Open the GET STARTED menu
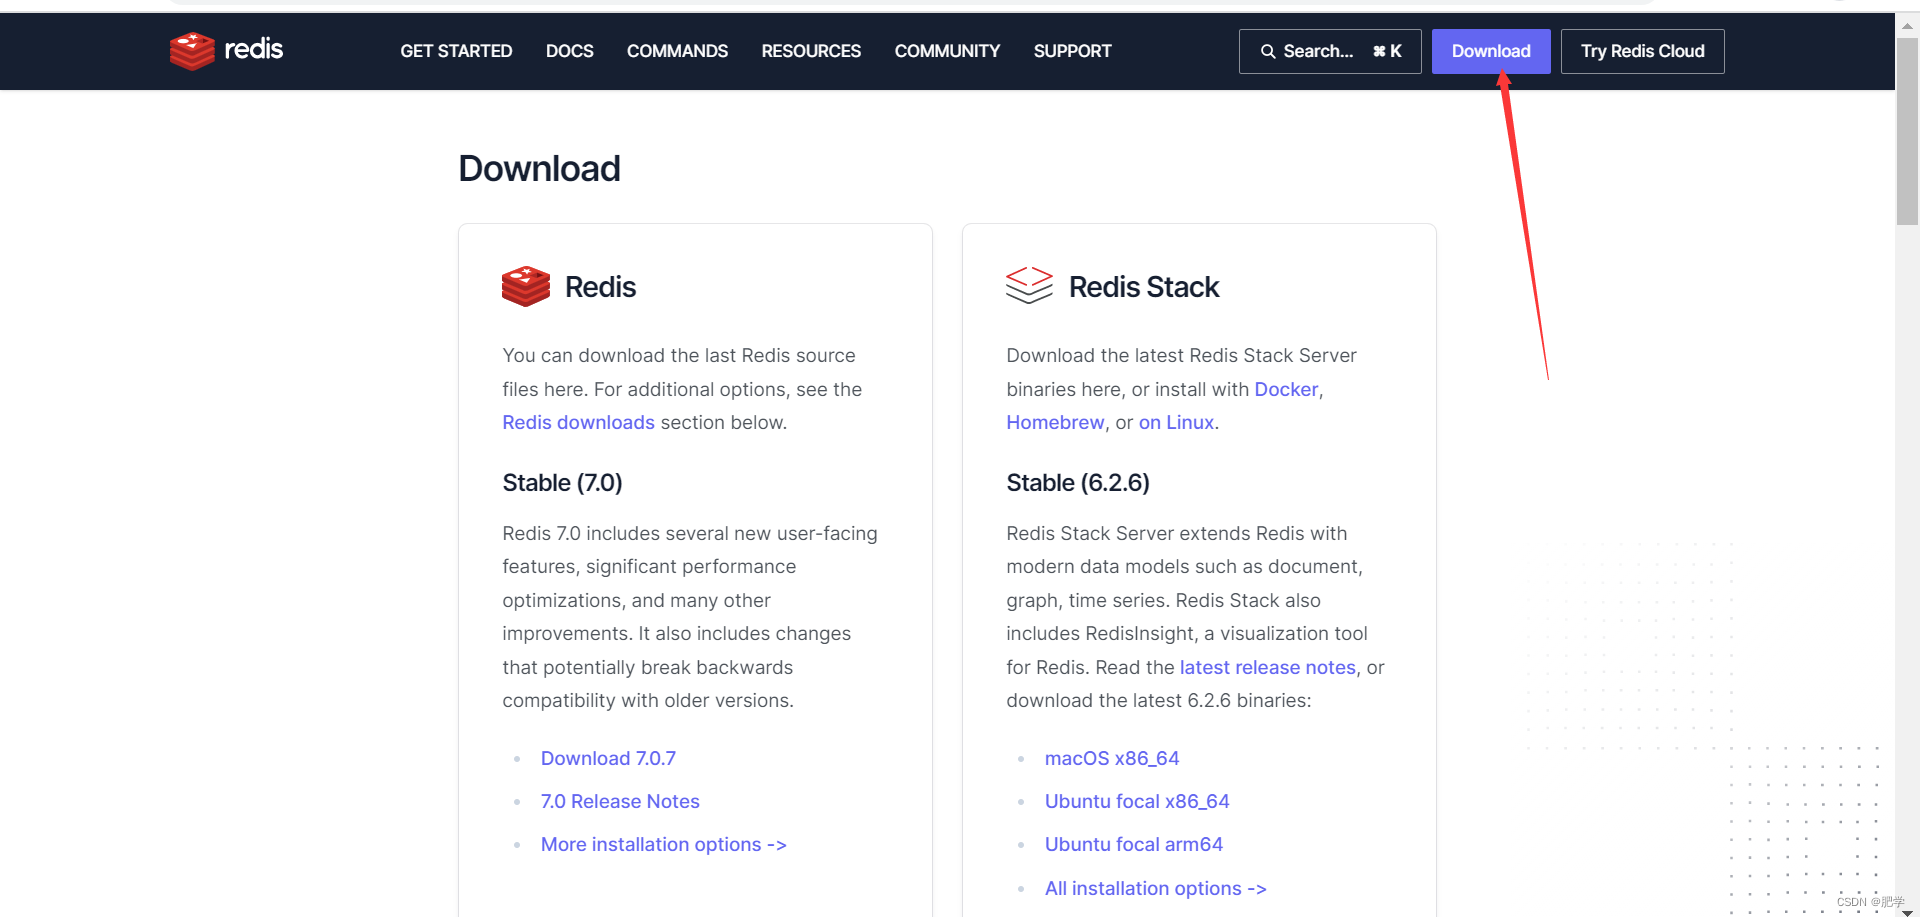Screen dimensions: 1920x917 (456, 51)
